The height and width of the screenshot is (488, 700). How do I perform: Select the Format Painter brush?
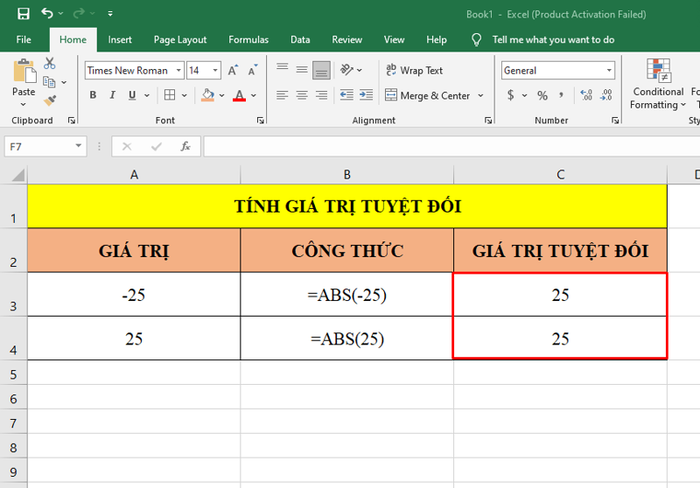coord(50,100)
